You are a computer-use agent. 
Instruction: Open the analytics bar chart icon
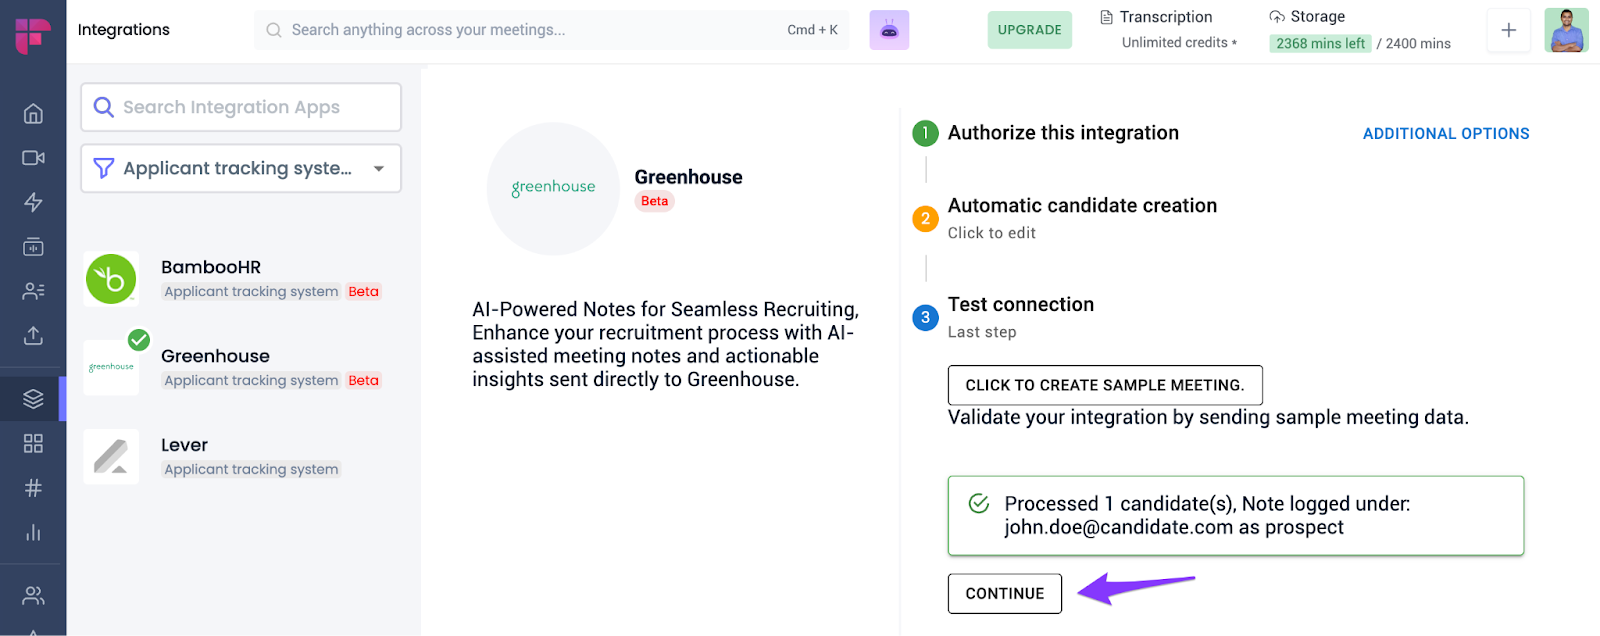coord(33,532)
